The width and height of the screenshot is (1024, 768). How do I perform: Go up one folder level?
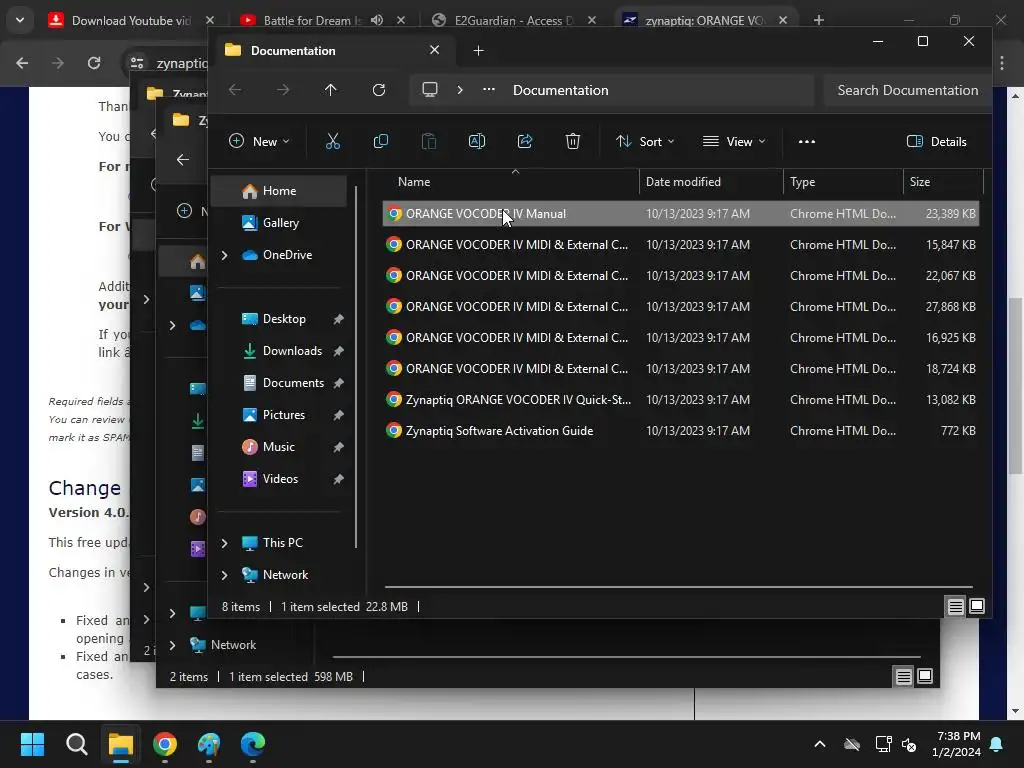click(x=330, y=90)
